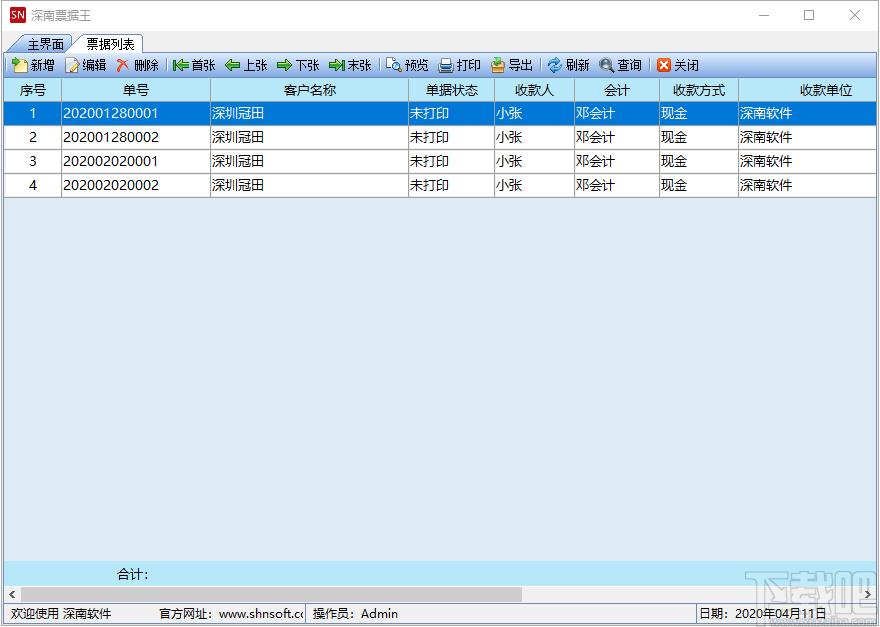The width and height of the screenshot is (880, 627).
Task: Select row with 单号 202001280002
Action: pyautogui.click(x=439, y=138)
